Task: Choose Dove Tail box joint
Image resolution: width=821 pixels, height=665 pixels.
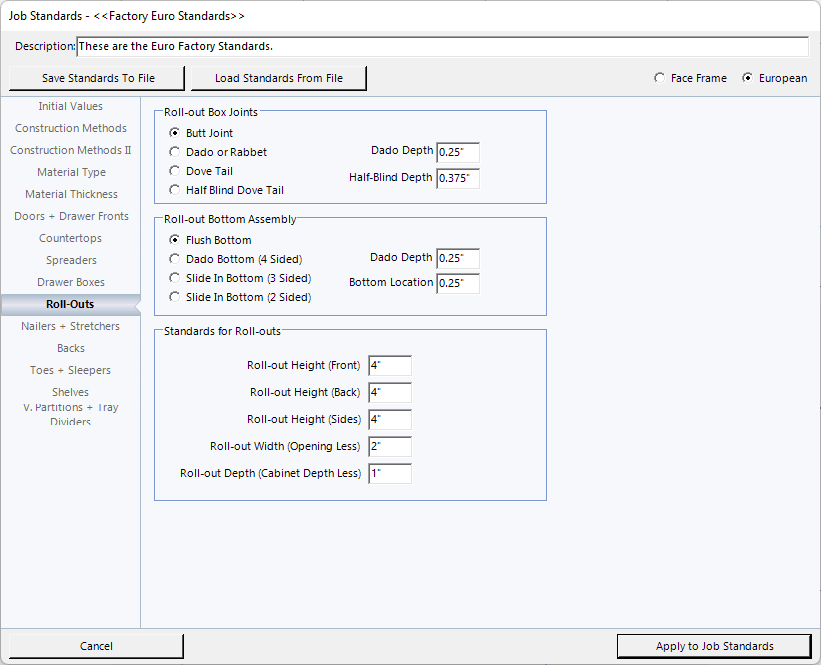Action: click(175, 171)
